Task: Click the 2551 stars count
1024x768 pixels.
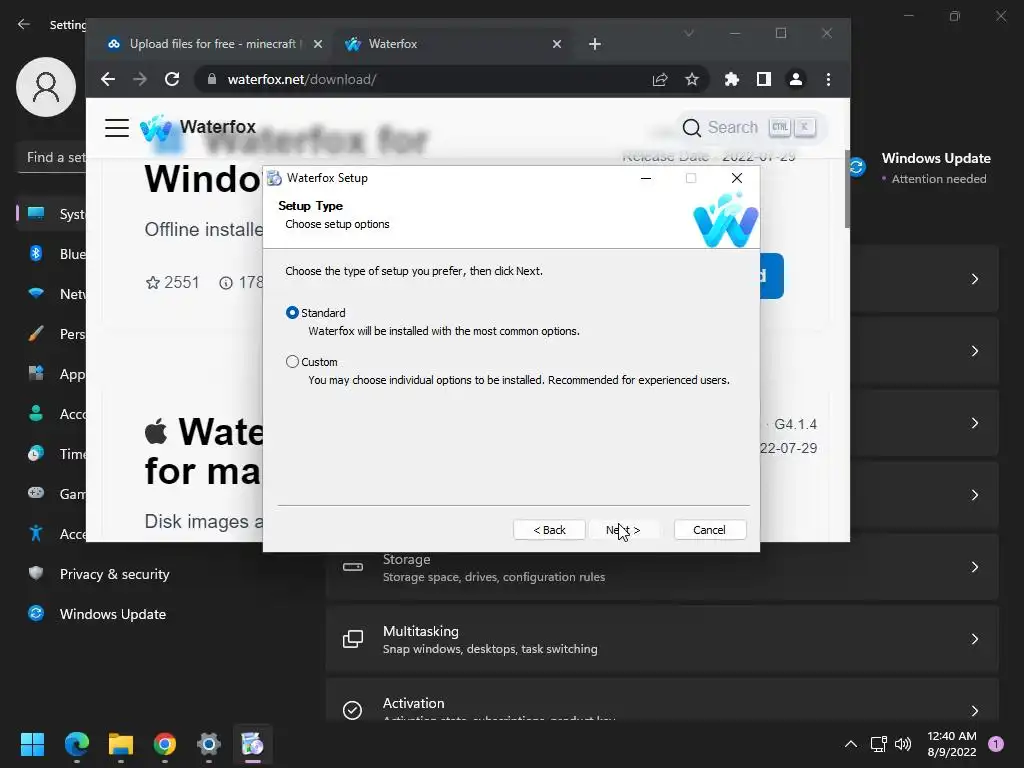Action: point(172,283)
